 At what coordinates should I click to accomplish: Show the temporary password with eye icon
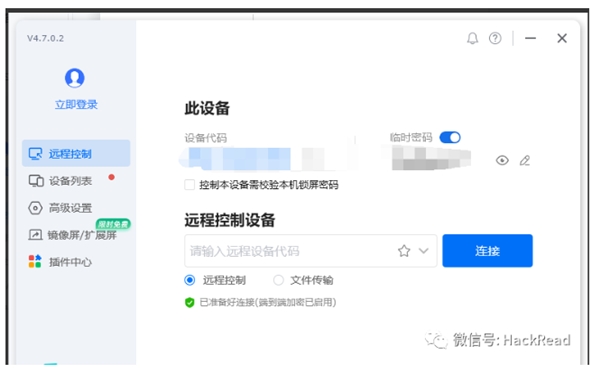pyautogui.click(x=502, y=160)
